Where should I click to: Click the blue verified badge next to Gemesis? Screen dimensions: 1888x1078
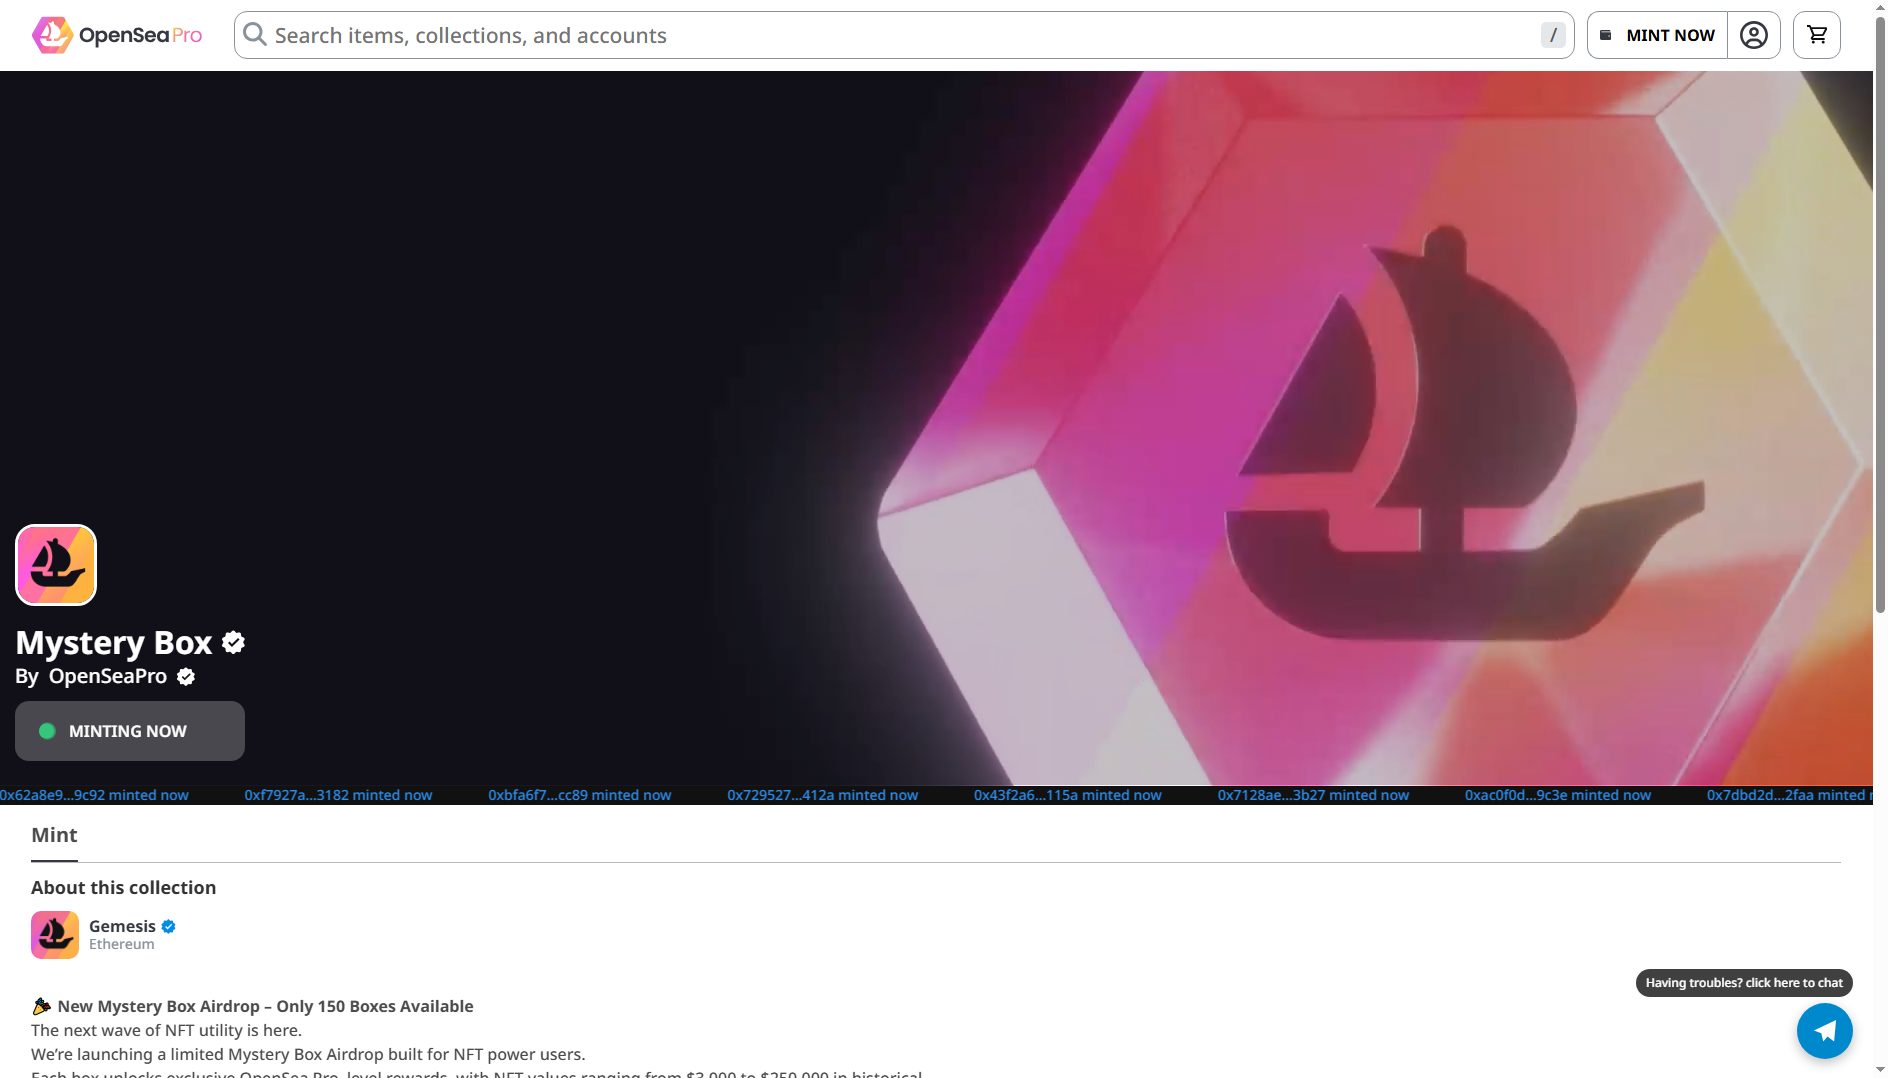pos(169,927)
